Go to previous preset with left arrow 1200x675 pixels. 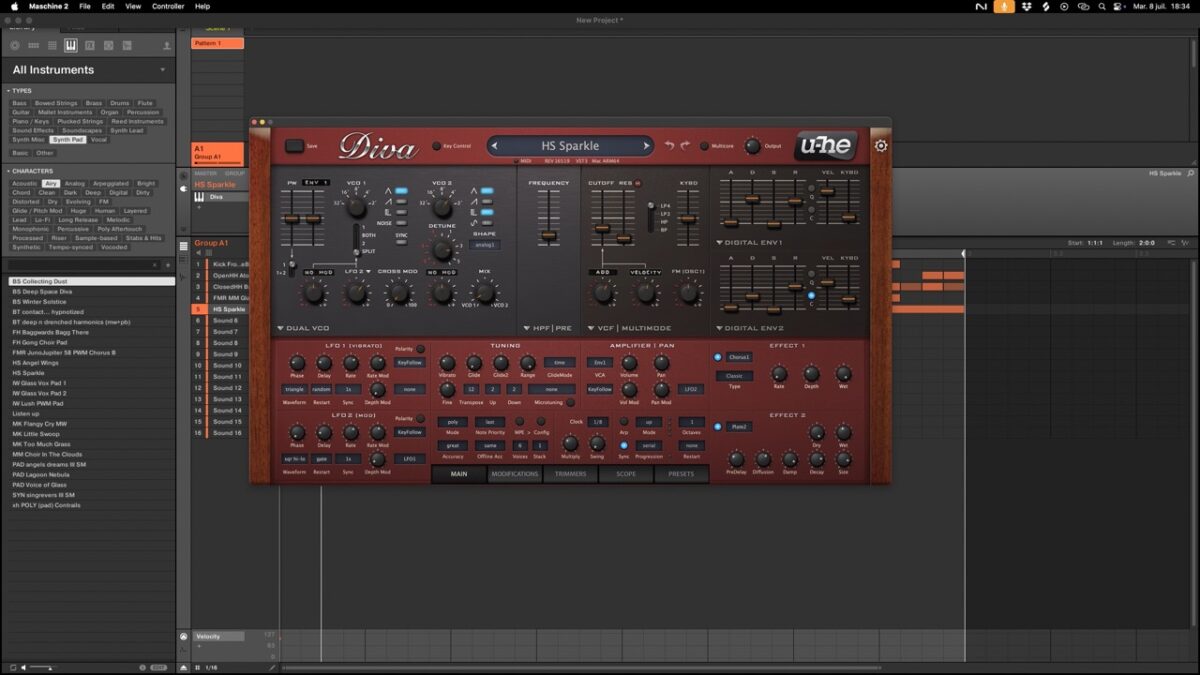click(495, 146)
